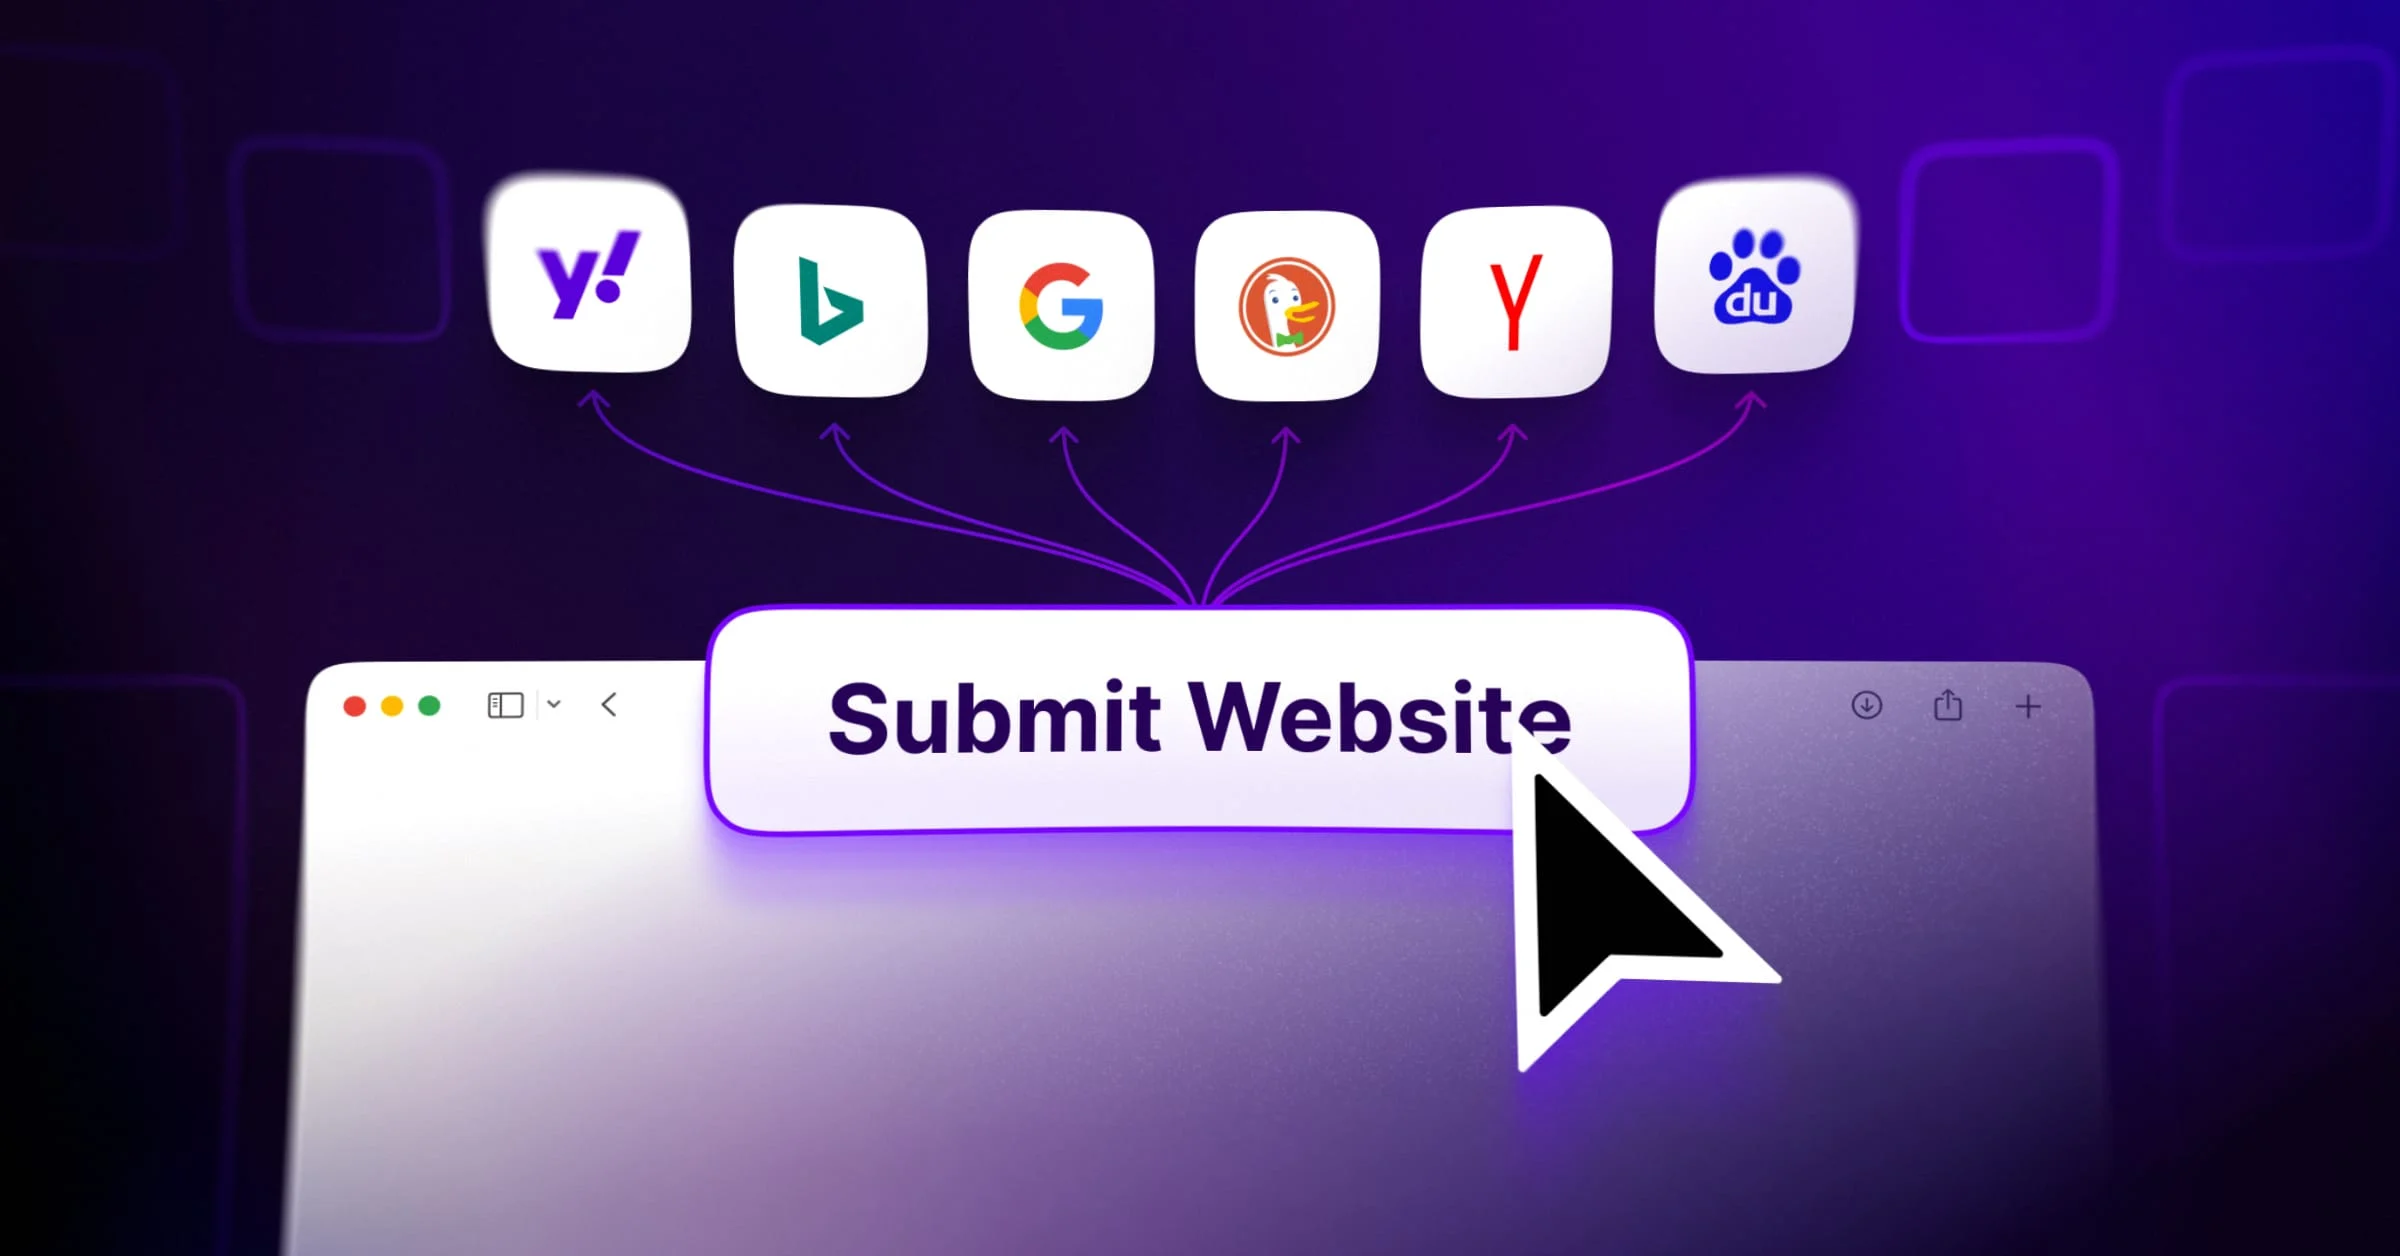Click the browser share icon
The height and width of the screenshot is (1256, 2400).
coord(1948,705)
